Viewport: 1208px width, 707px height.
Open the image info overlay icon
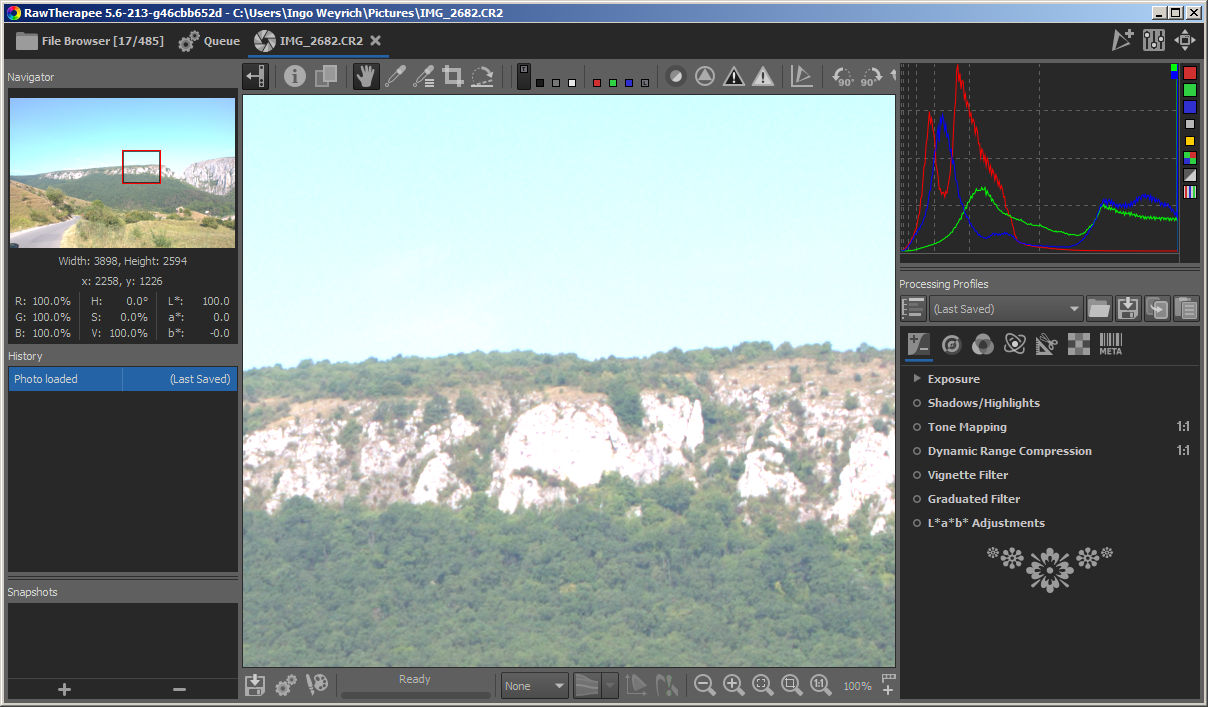coord(294,77)
